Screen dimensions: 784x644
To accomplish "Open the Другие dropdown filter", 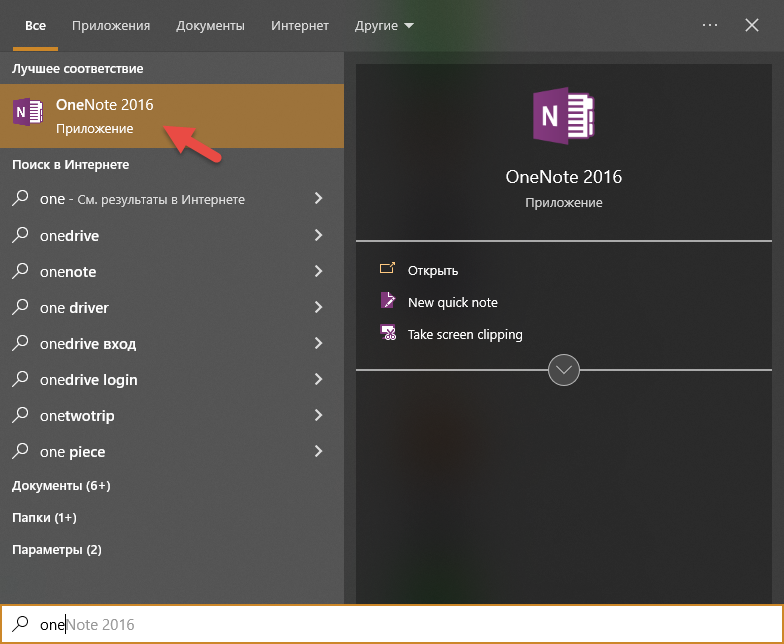I will pyautogui.click(x=384, y=26).
